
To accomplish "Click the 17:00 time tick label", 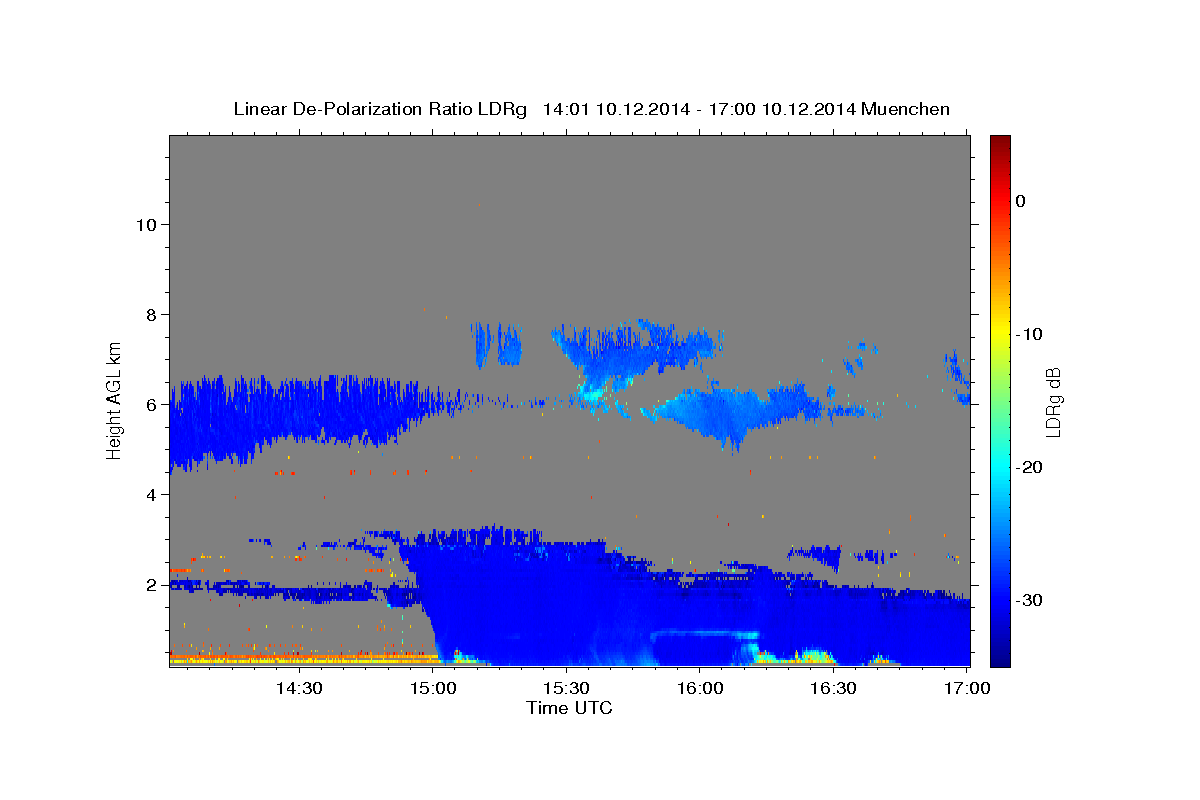I will pyautogui.click(x=968, y=689).
